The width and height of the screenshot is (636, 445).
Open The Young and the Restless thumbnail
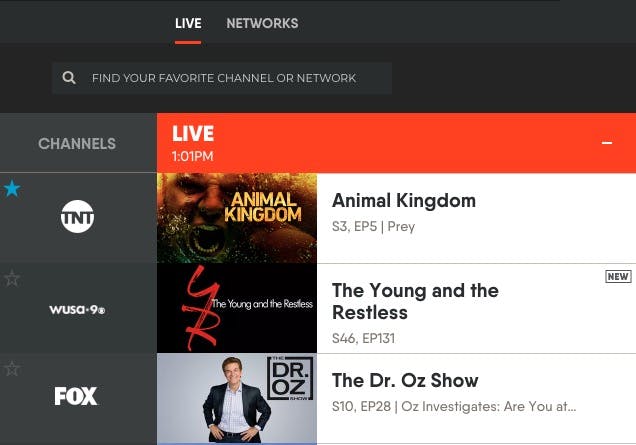point(237,308)
